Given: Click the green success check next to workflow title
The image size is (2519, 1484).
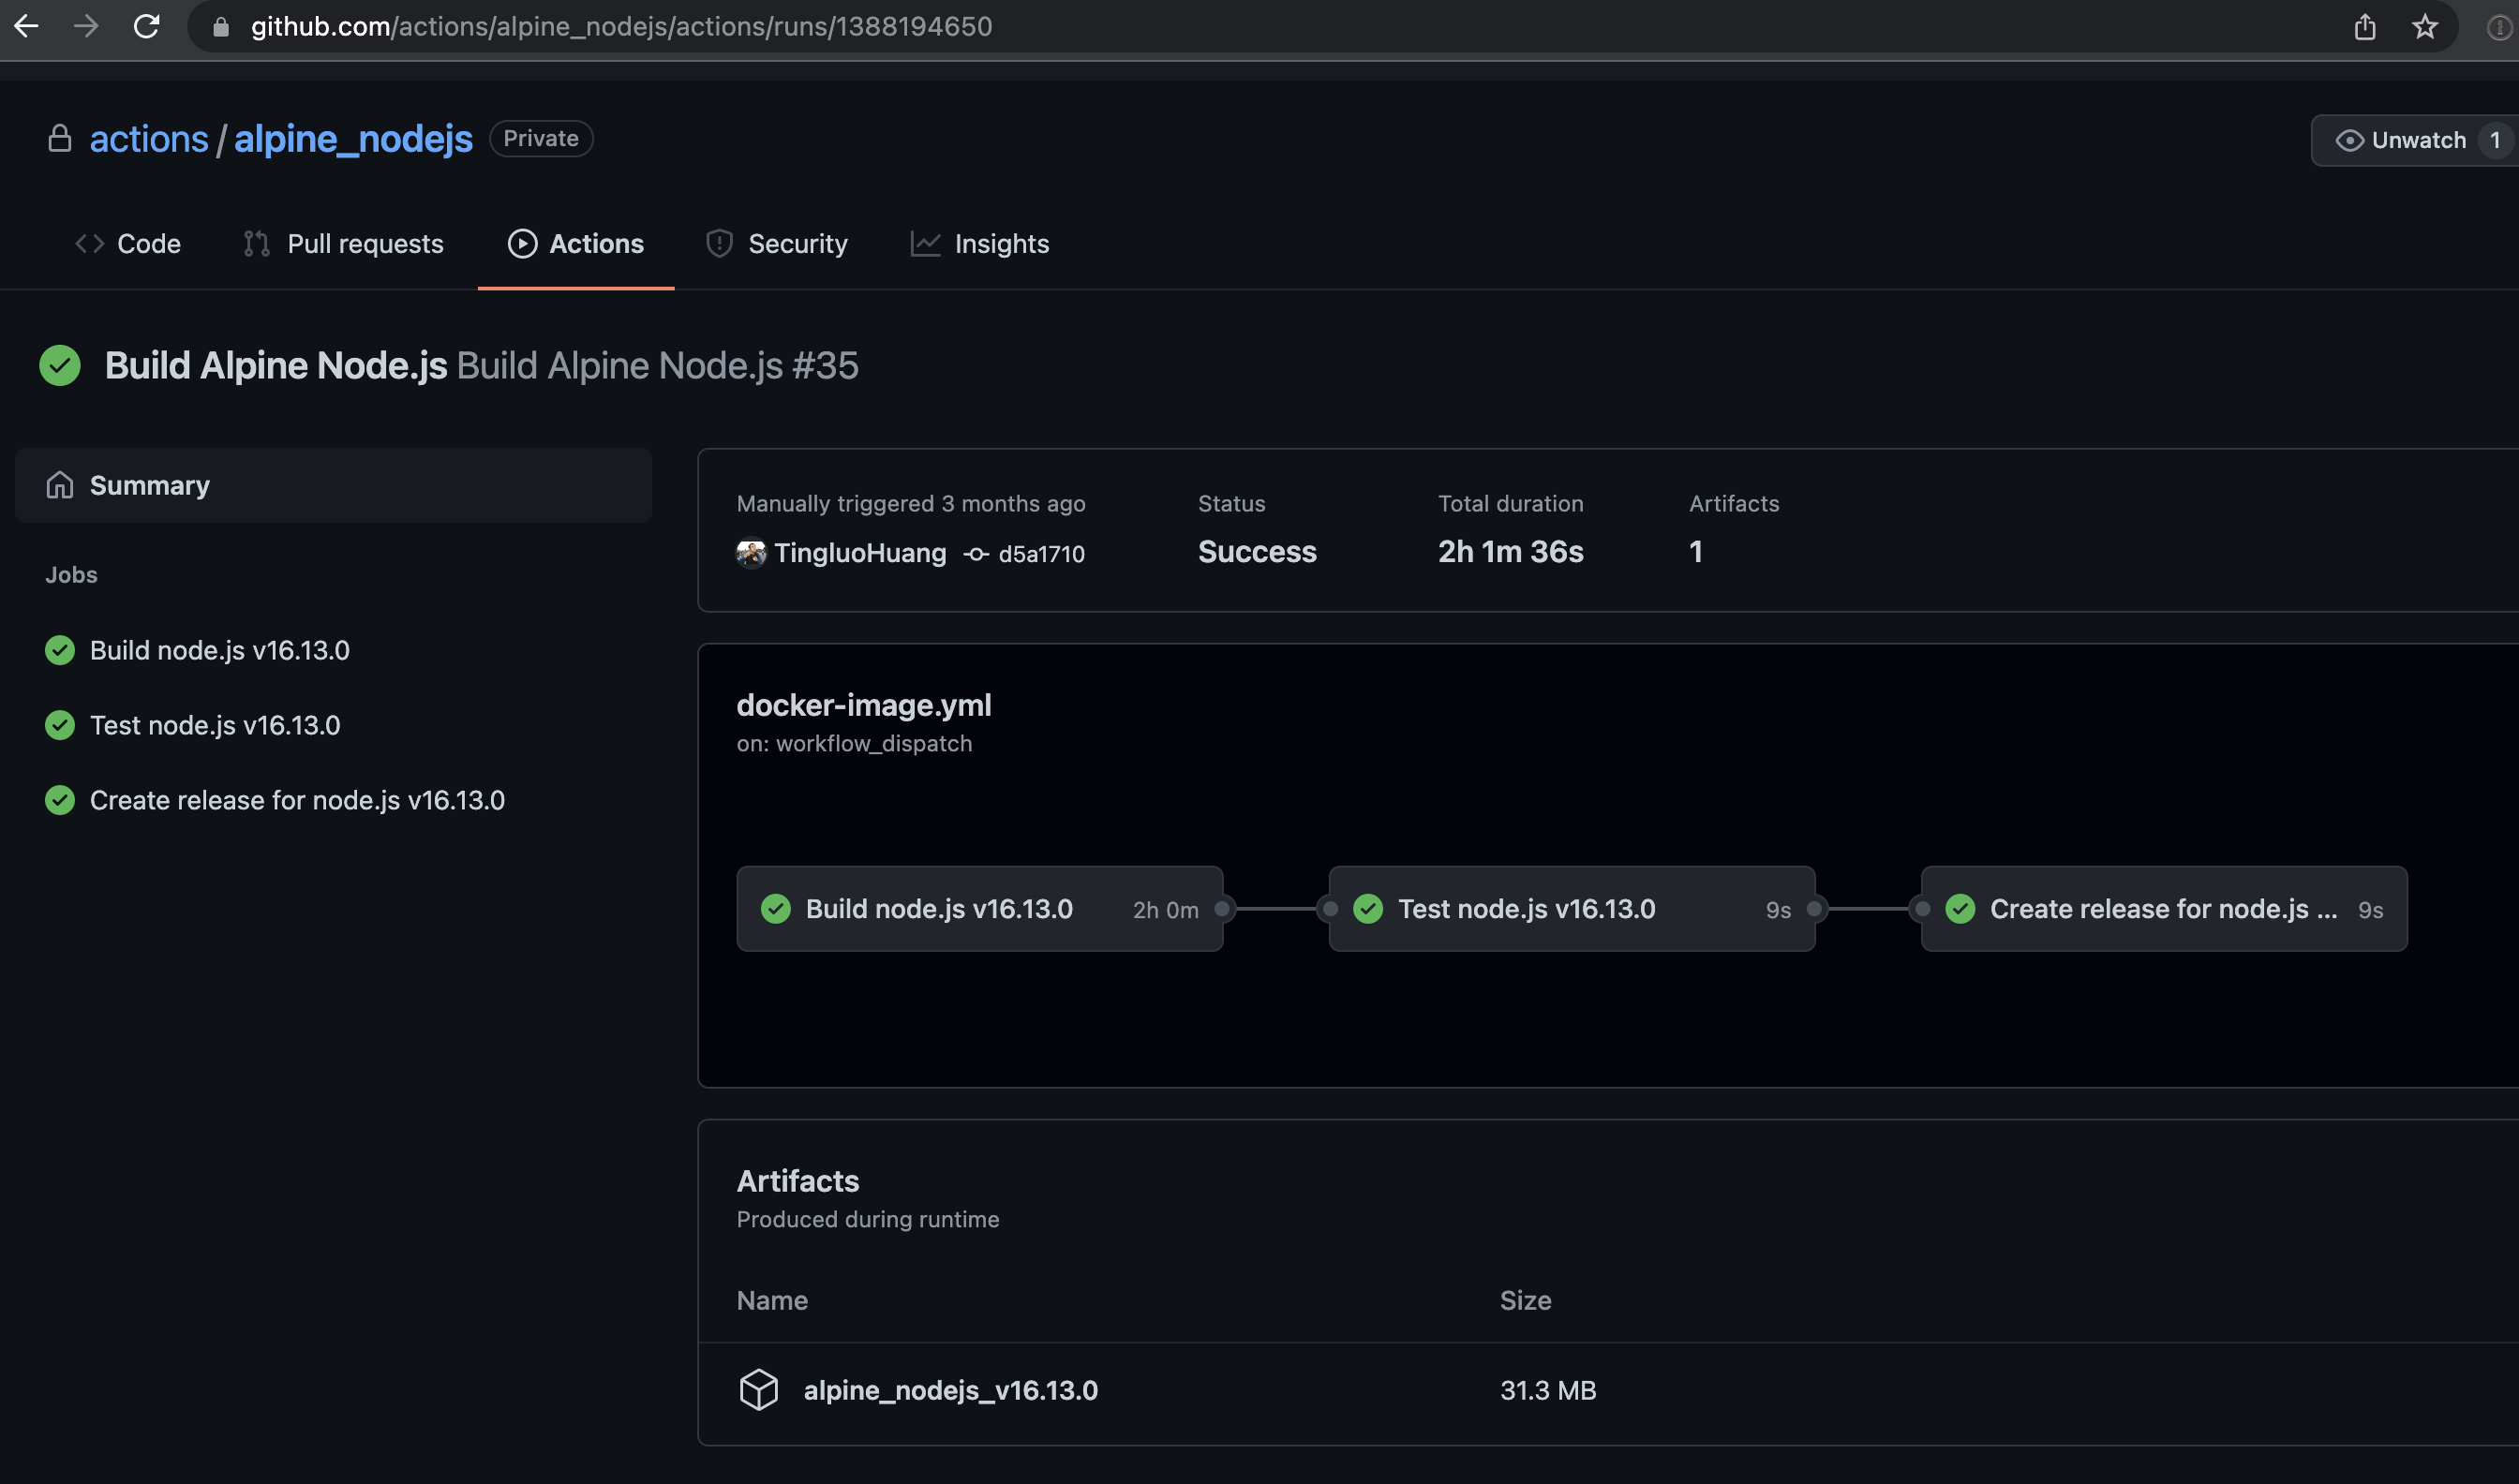Looking at the screenshot, I should [x=60, y=366].
